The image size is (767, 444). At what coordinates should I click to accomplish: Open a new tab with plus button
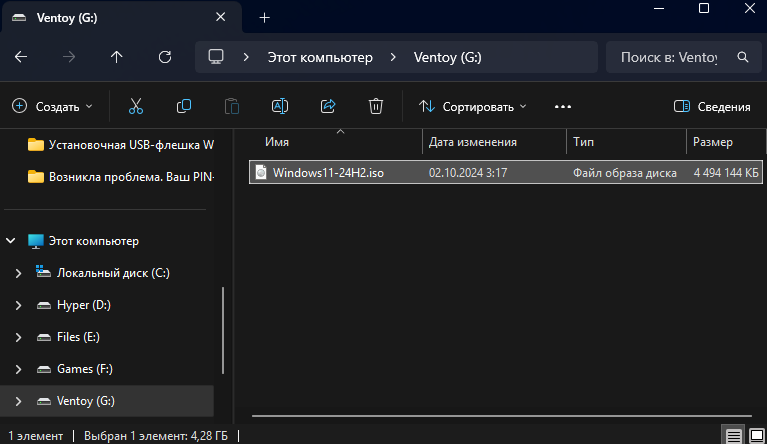[x=265, y=18]
